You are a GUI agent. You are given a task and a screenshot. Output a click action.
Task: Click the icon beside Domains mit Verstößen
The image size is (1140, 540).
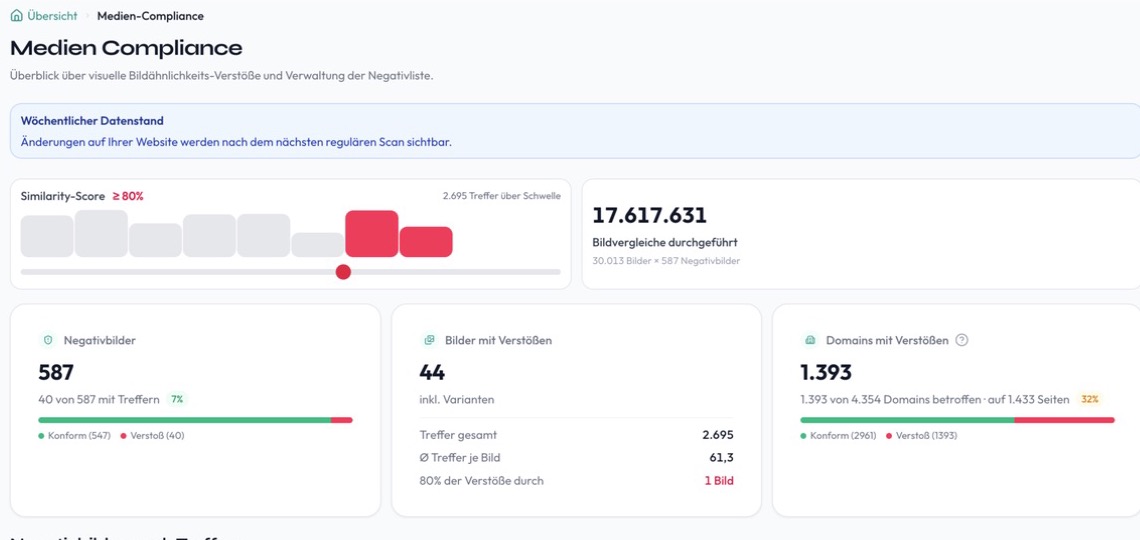click(x=810, y=339)
